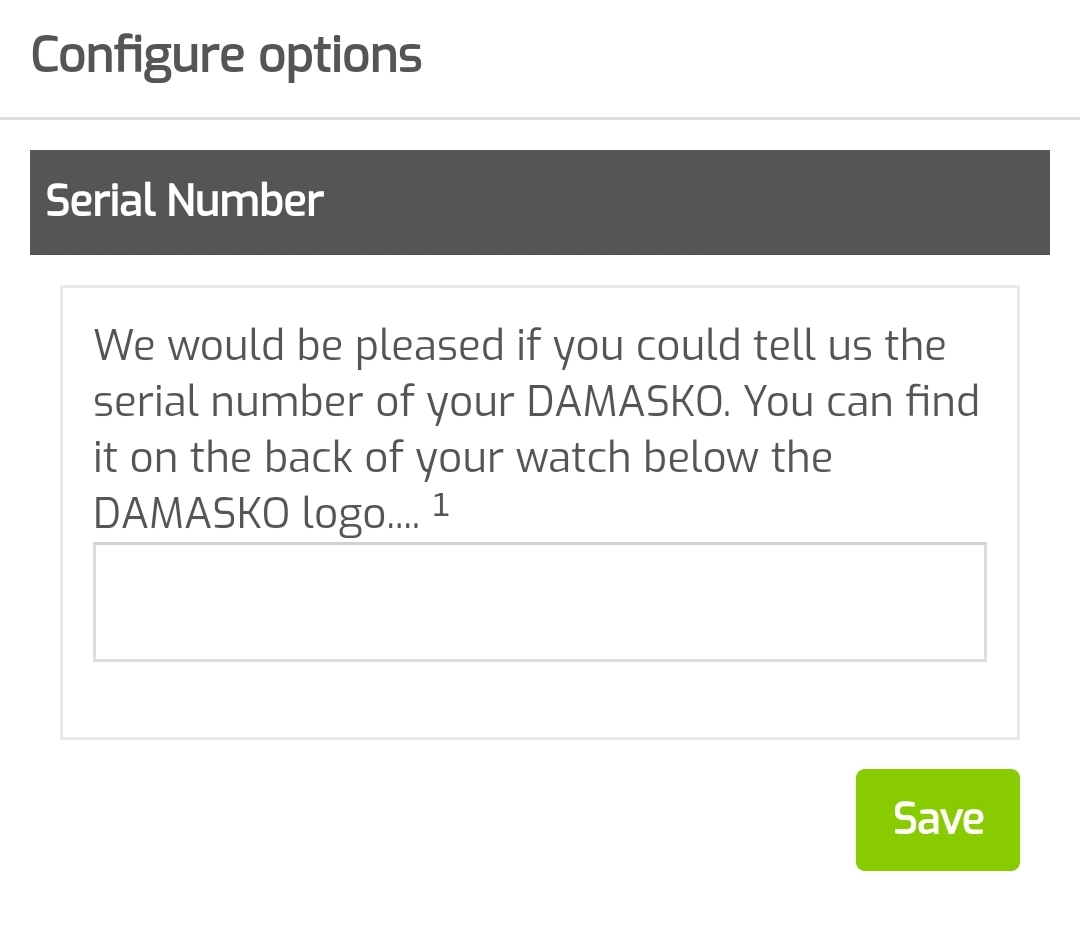Click the small 1 after 'logo....'

441,507
